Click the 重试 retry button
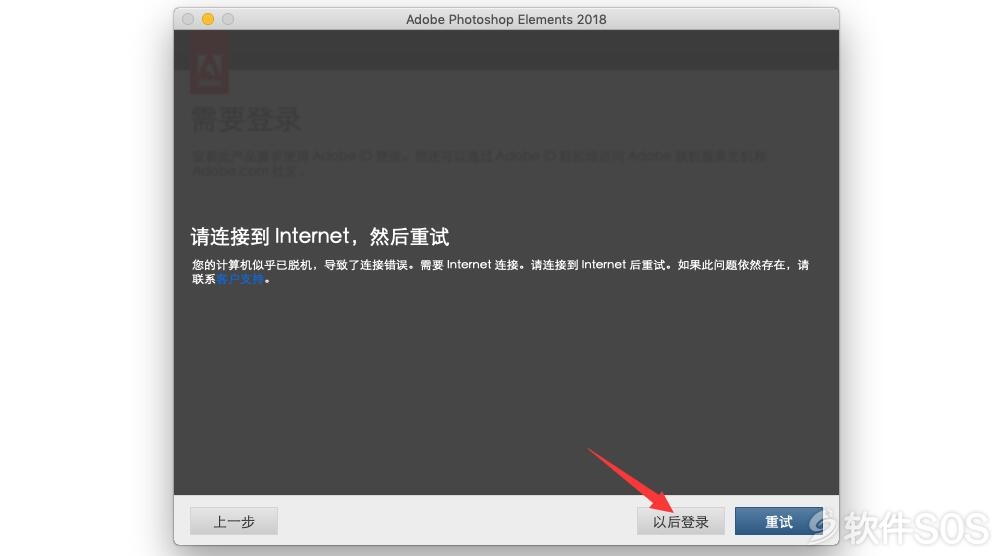This screenshot has width=1005, height=556. coord(779,521)
